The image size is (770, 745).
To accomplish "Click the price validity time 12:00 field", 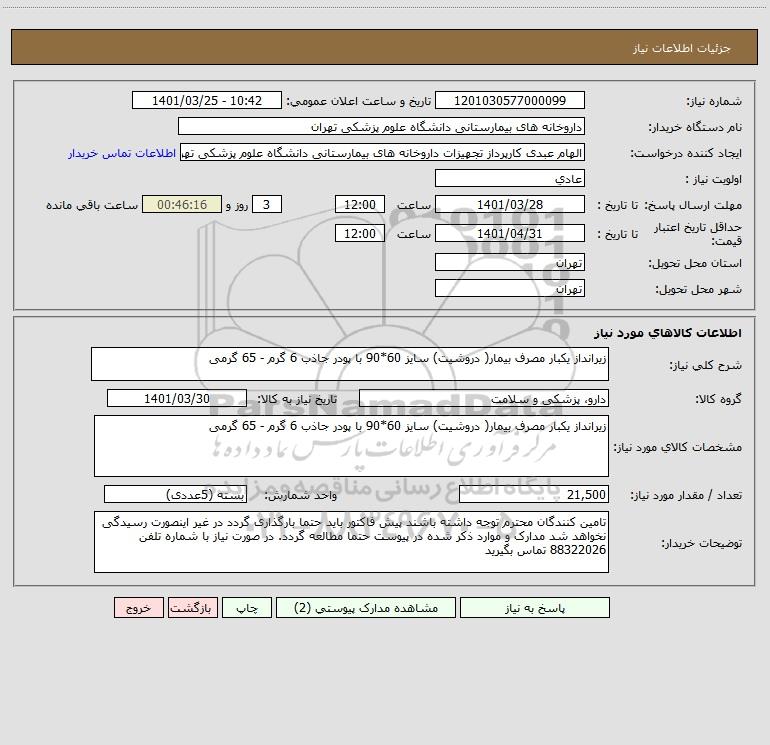I will [x=359, y=233].
